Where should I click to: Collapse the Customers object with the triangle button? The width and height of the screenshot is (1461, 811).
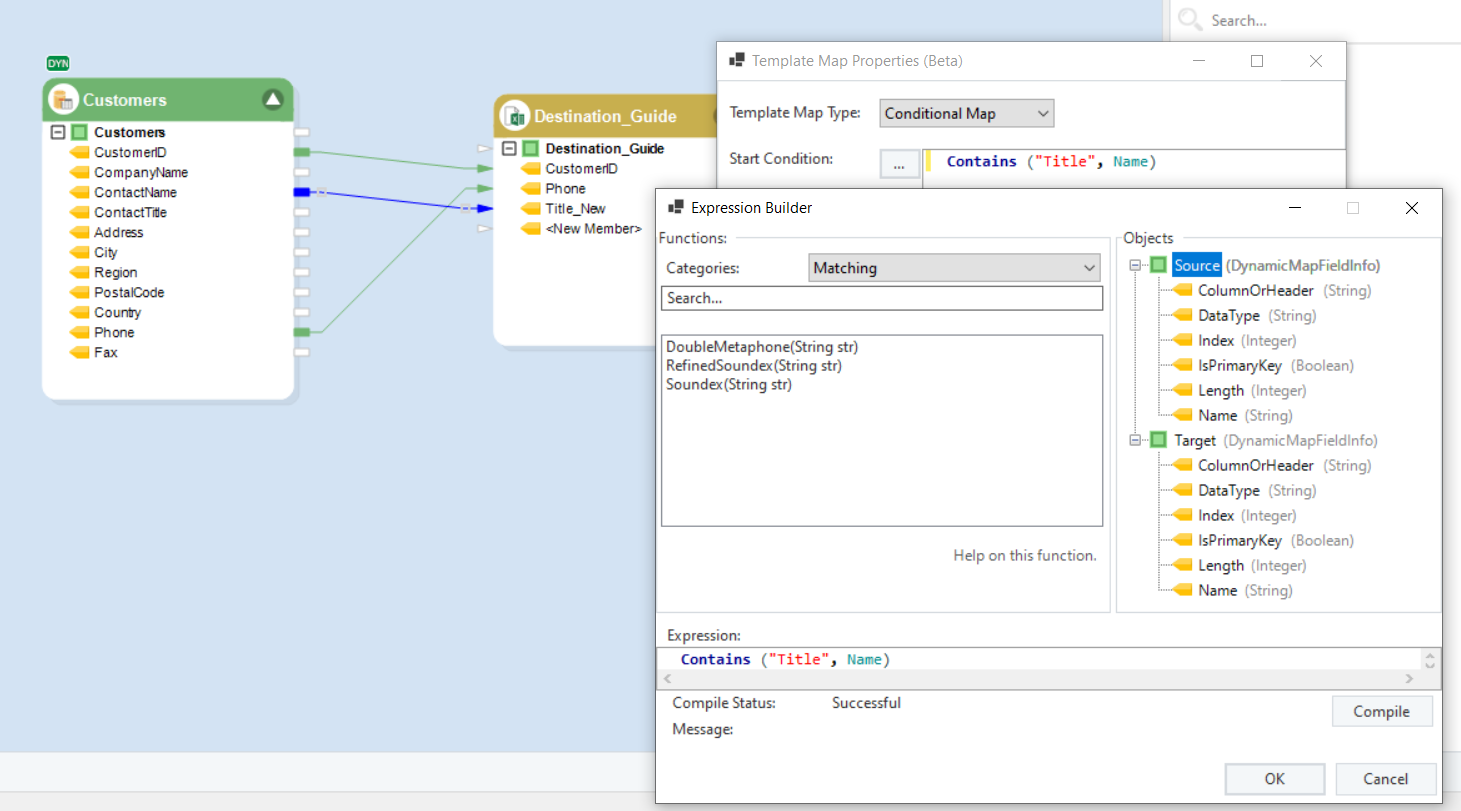click(x=273, y=99)
